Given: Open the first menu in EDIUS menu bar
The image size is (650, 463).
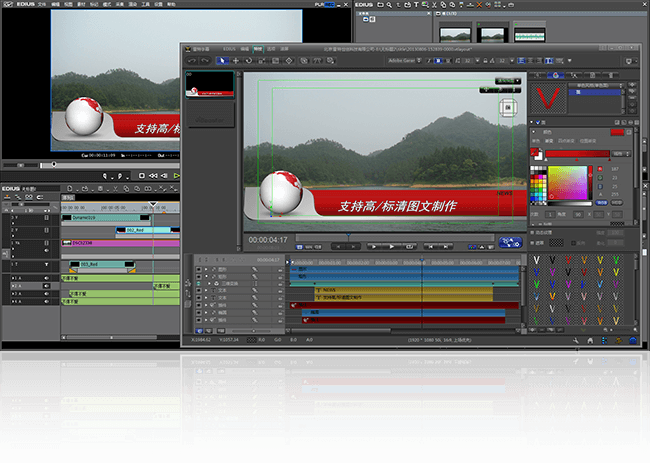Looking at the screenshot, I should [42, 4].
